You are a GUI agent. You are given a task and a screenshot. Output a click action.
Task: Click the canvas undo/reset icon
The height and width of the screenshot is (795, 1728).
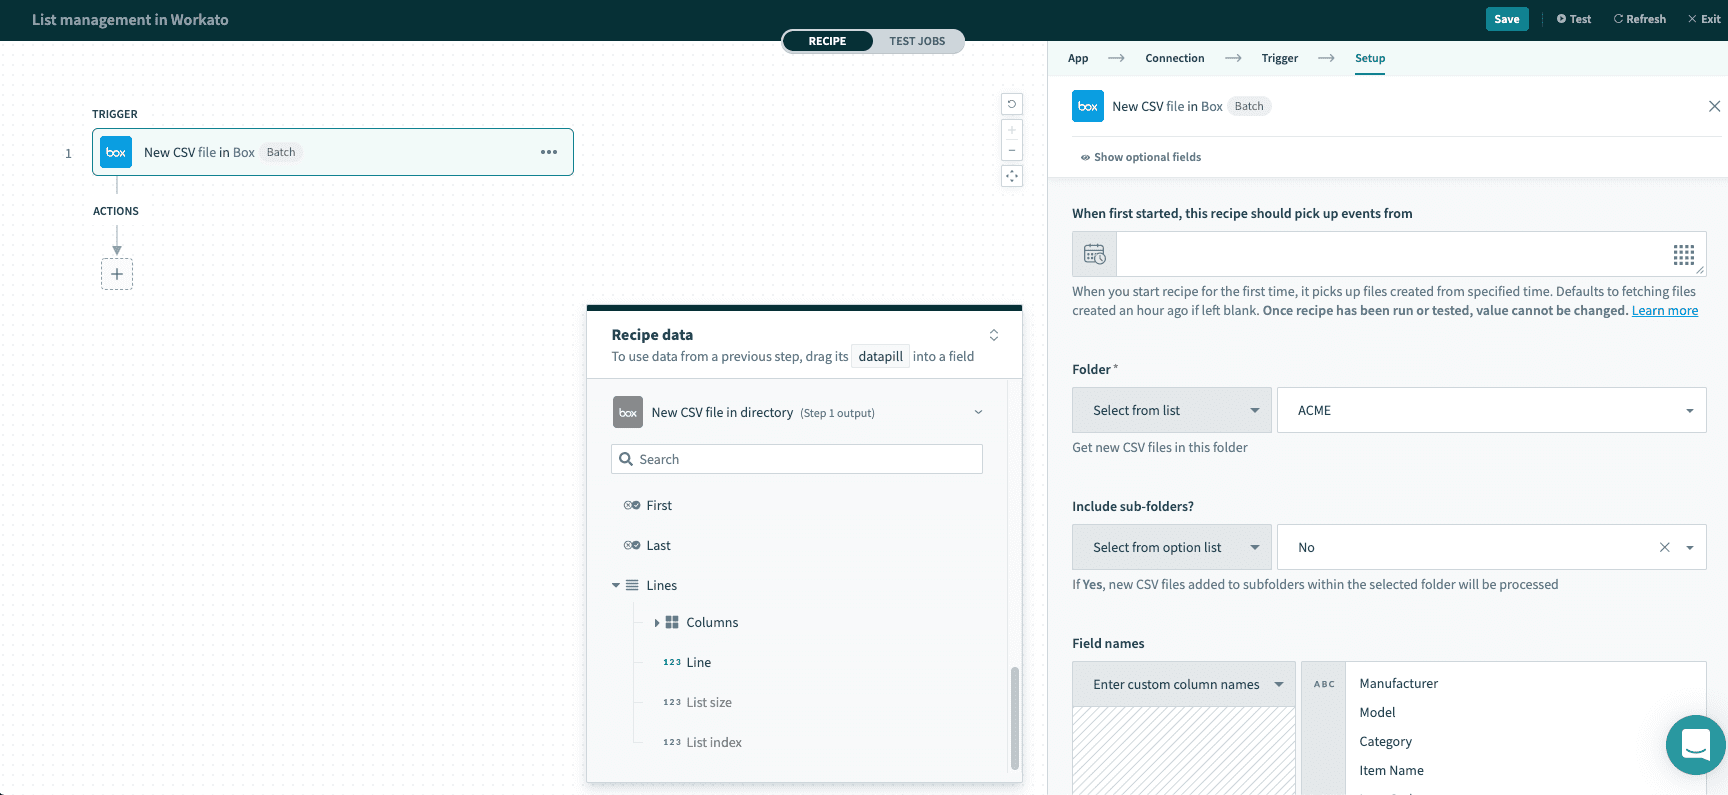pyautogui.click(x=1012, y=104)
